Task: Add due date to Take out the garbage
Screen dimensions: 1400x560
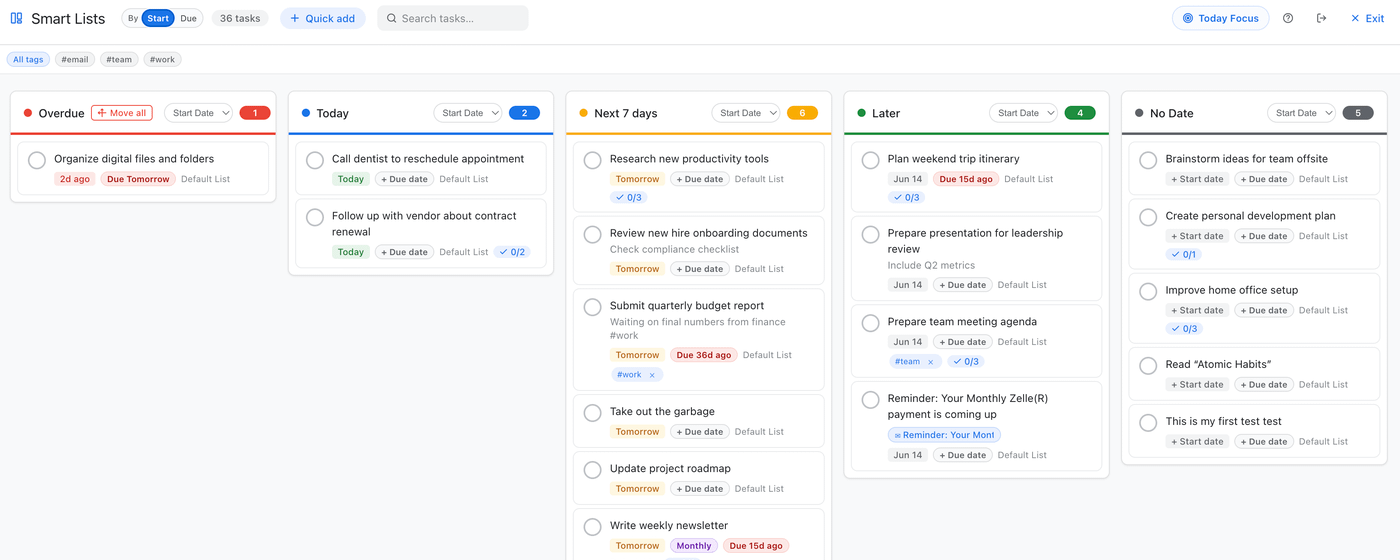Action: tap(699, 432)
